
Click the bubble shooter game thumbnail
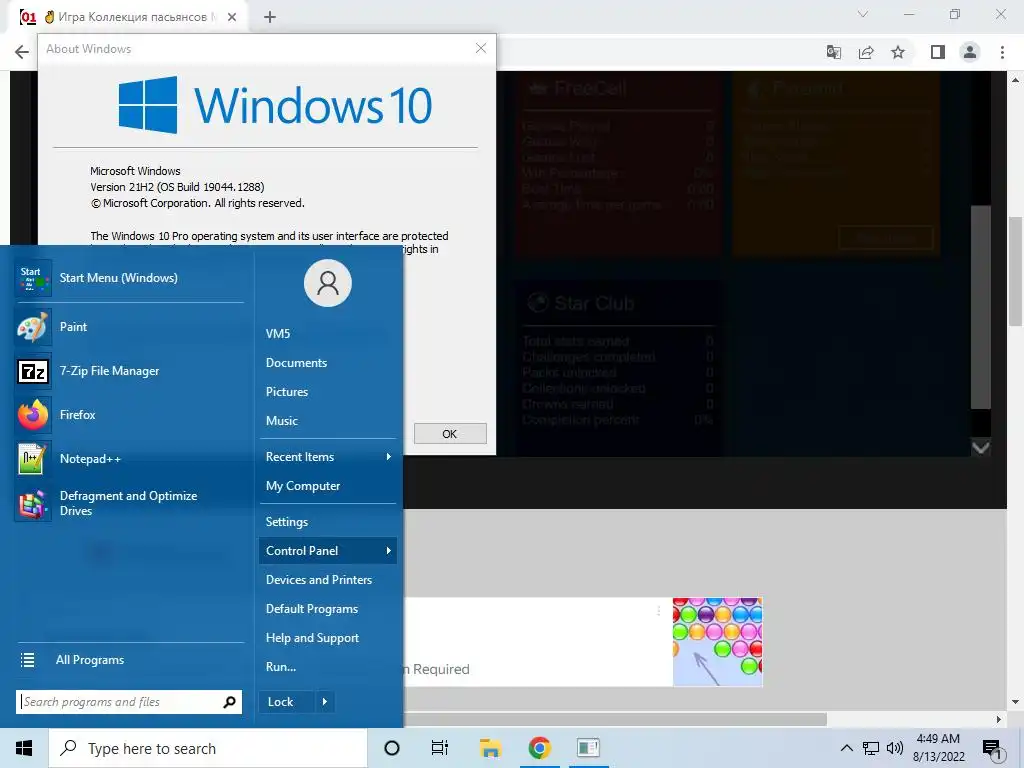718,642
